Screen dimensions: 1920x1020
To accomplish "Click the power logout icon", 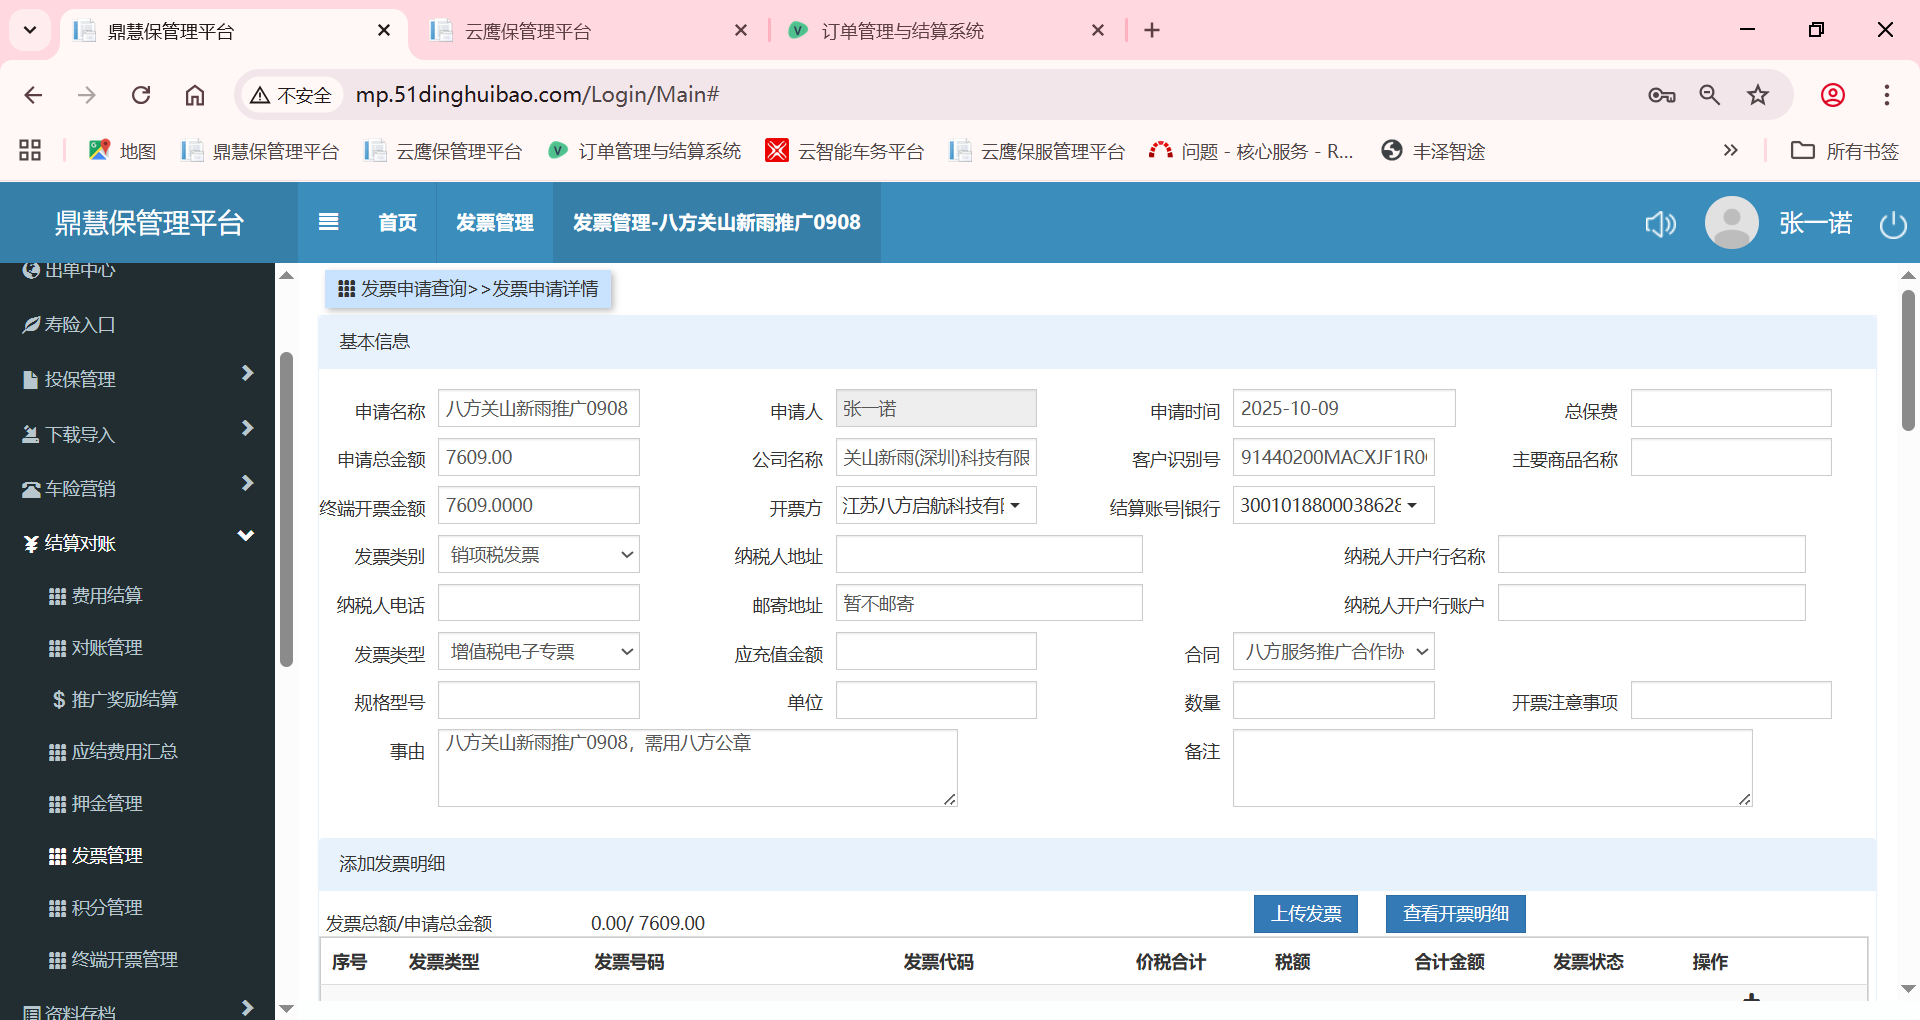I will coord(1892,224).
